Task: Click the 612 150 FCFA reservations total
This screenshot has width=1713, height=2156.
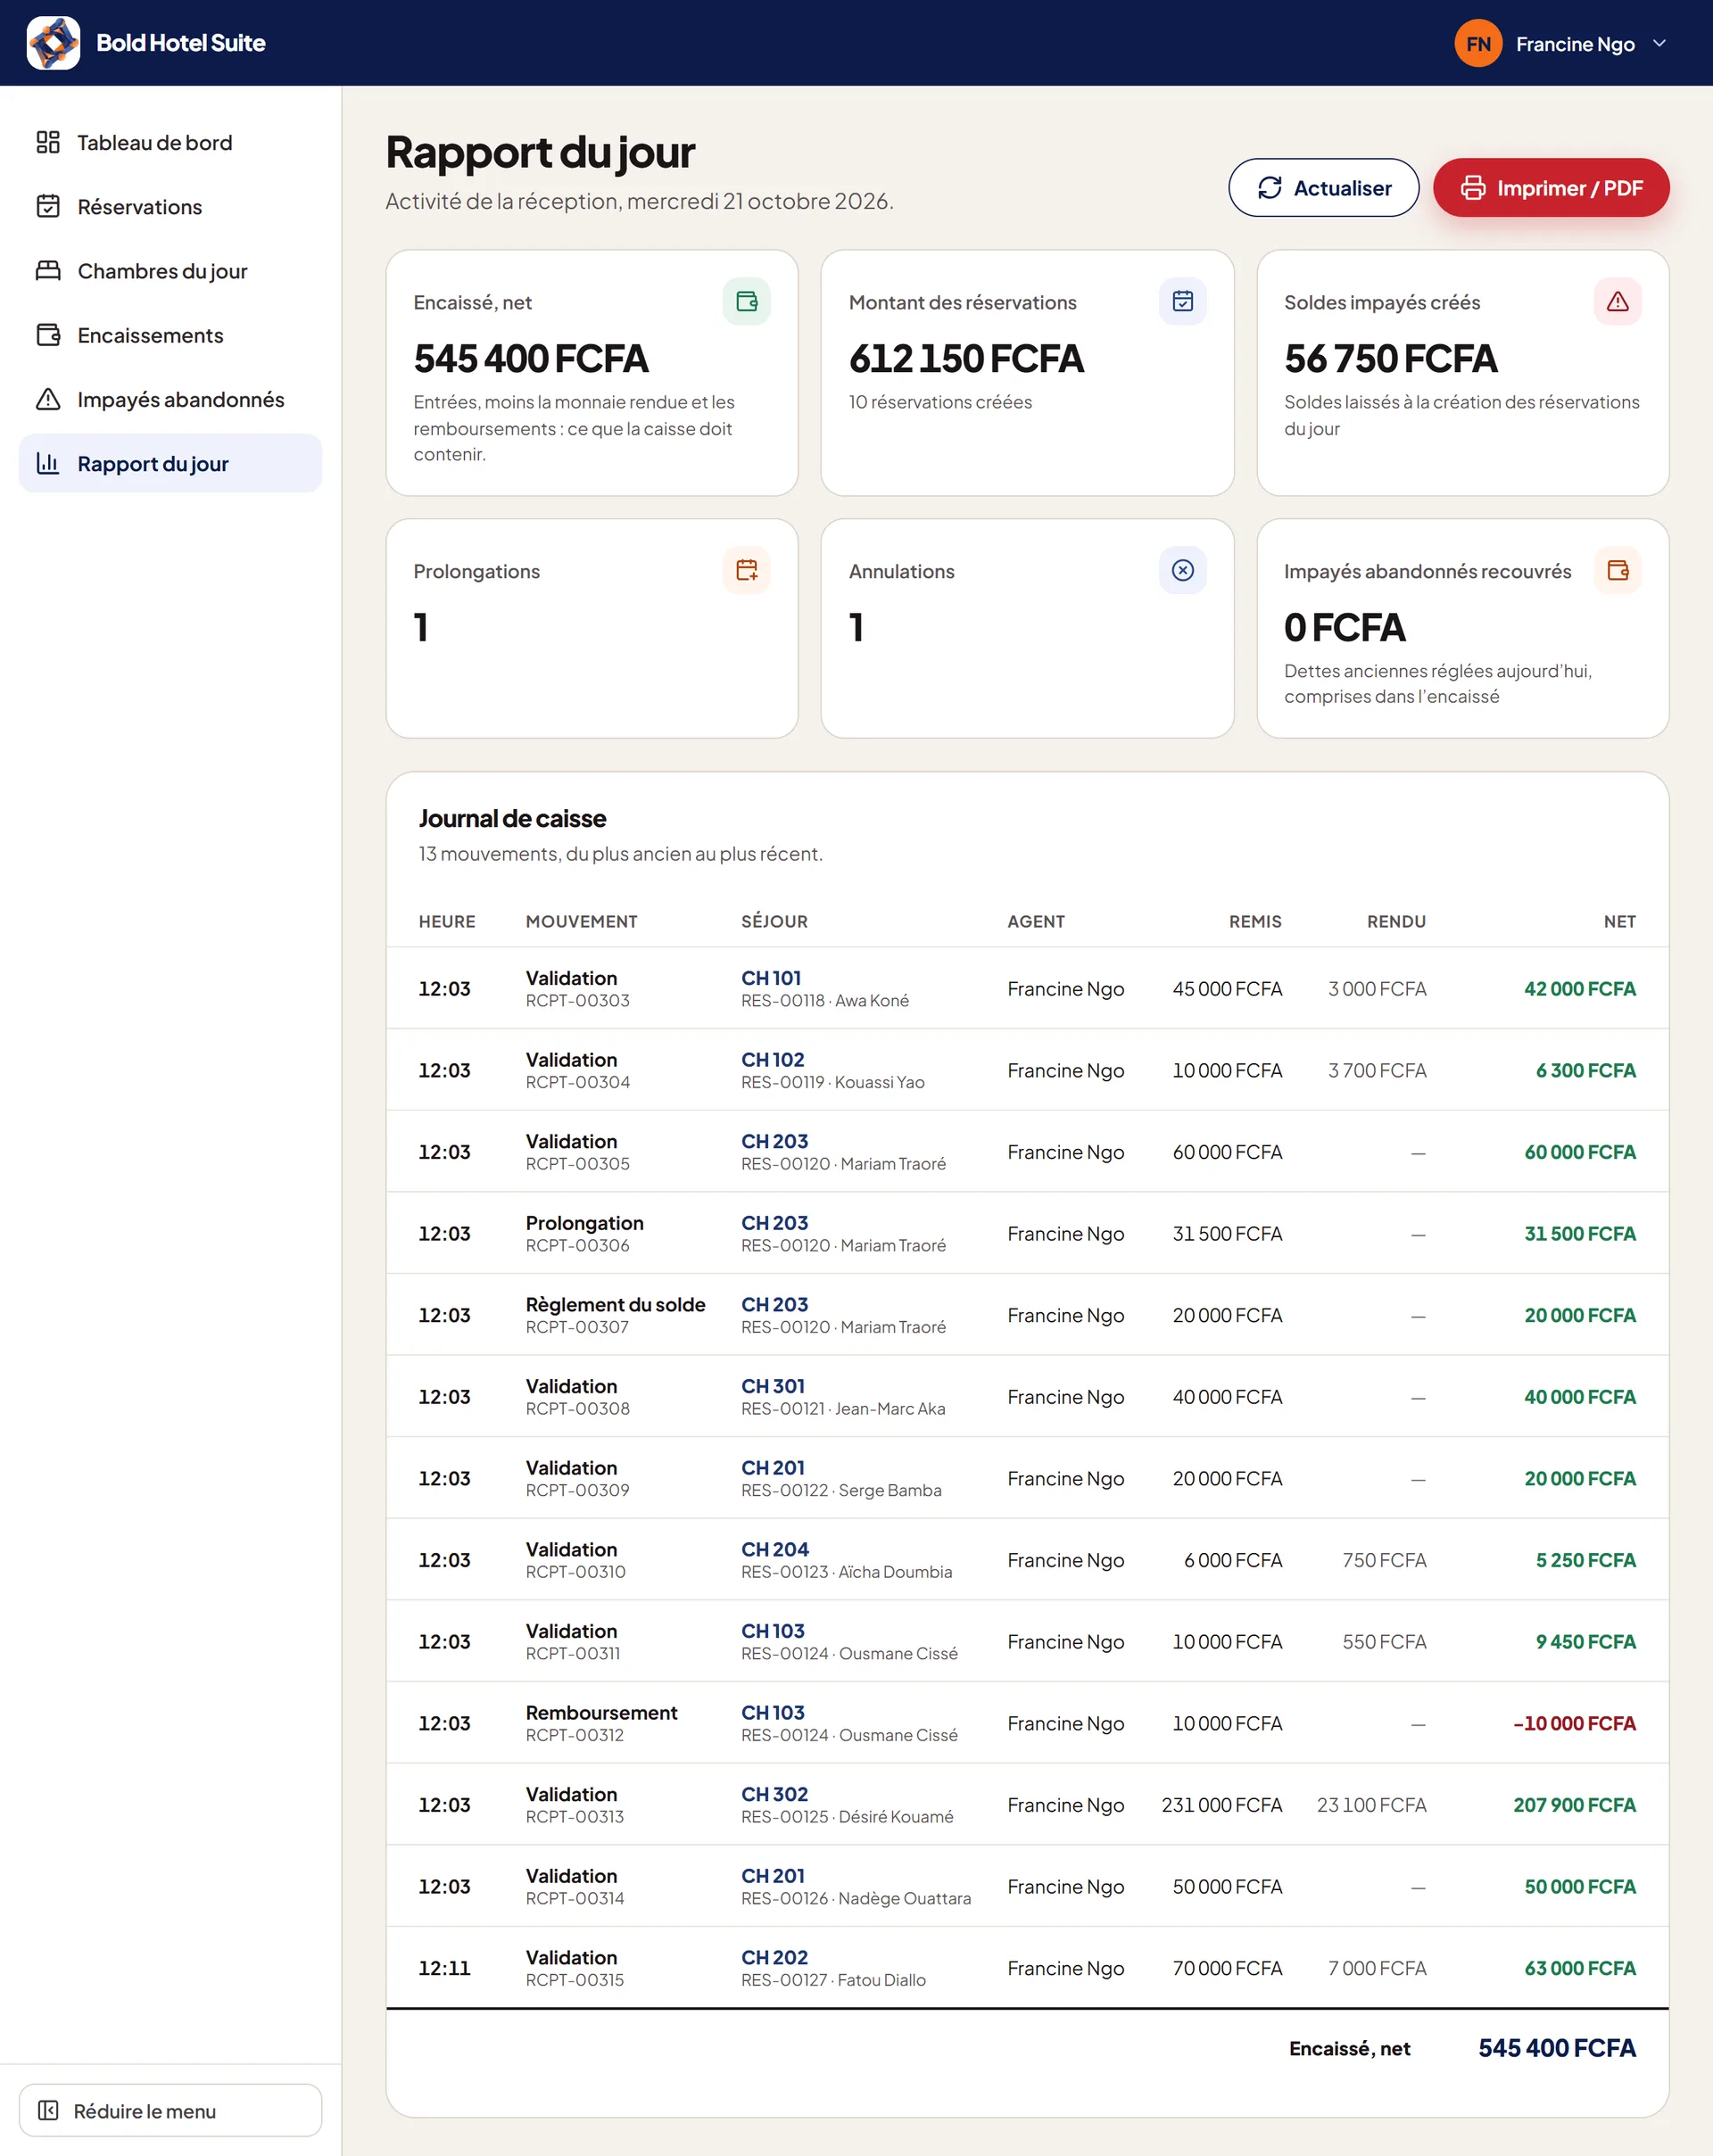Action: coord(966,359)
